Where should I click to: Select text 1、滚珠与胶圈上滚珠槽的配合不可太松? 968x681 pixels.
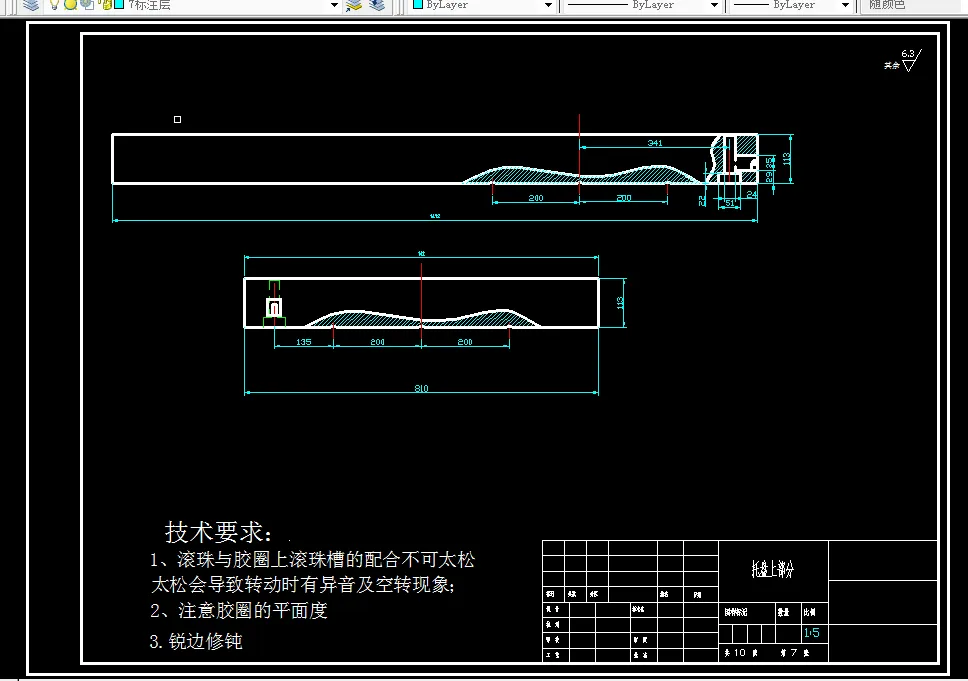312,559
